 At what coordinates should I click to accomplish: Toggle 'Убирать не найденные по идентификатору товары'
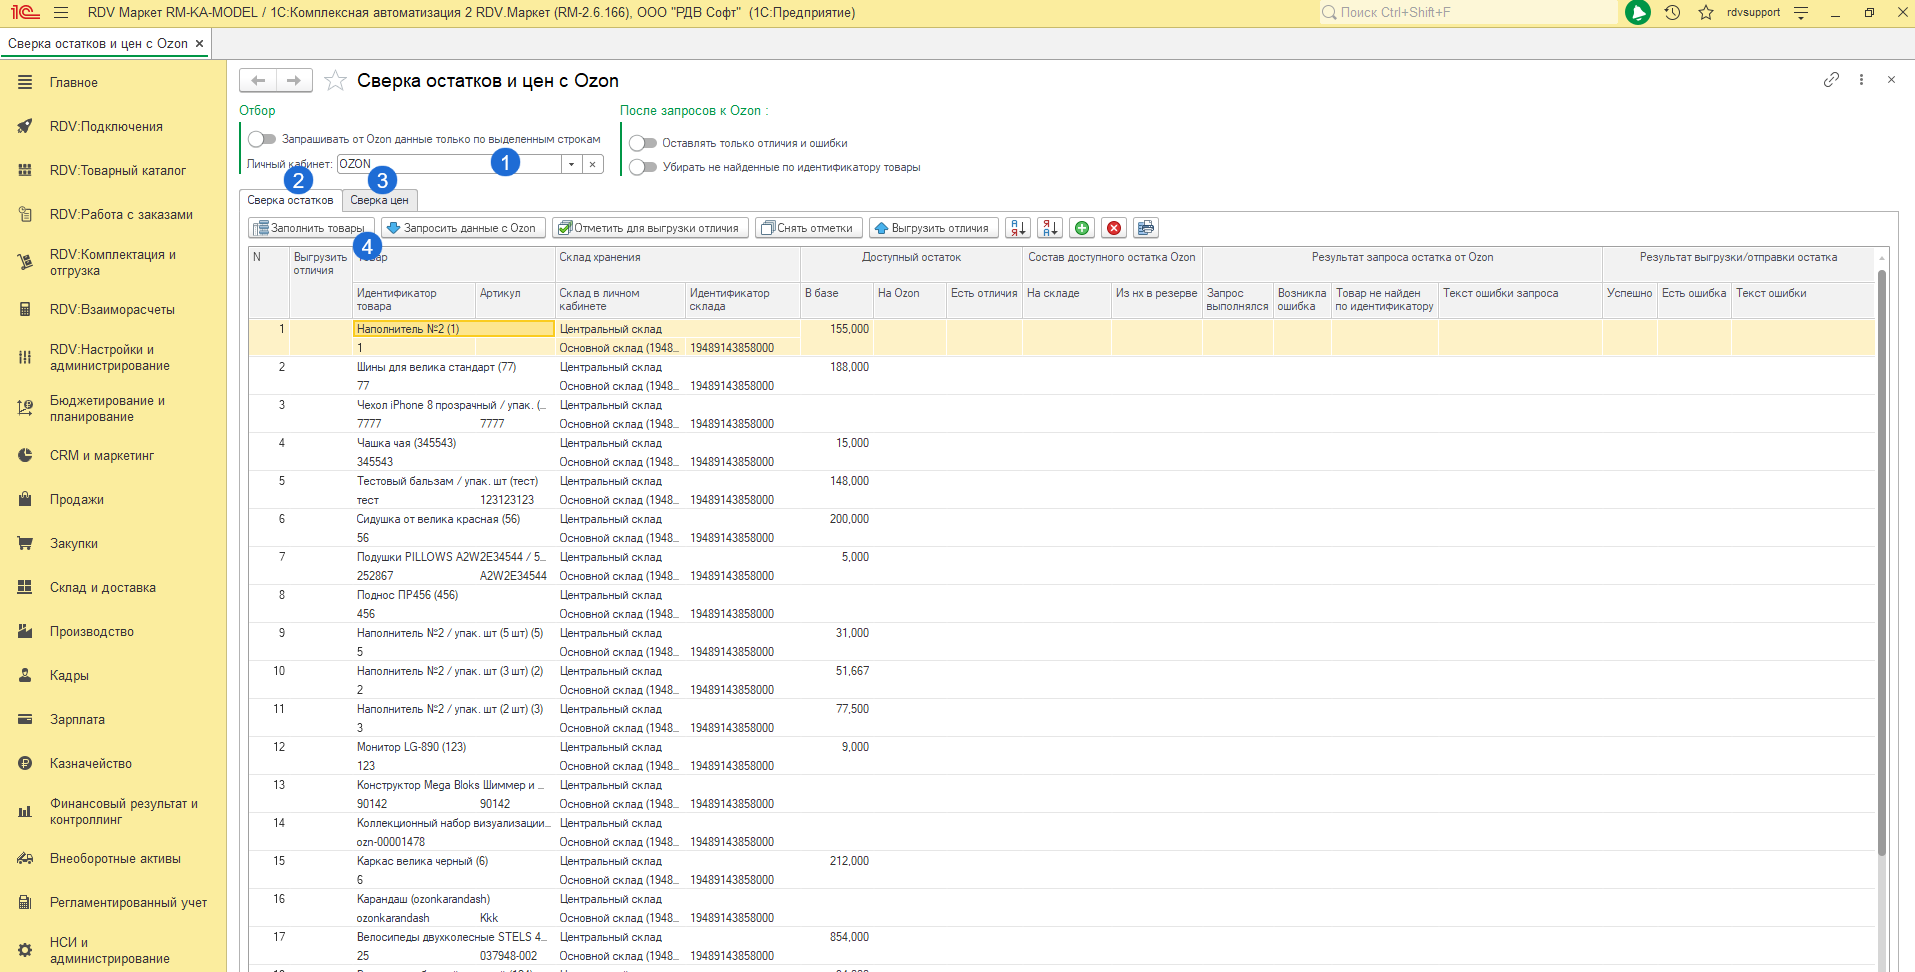pyautogui.click(x=643, y=167)
